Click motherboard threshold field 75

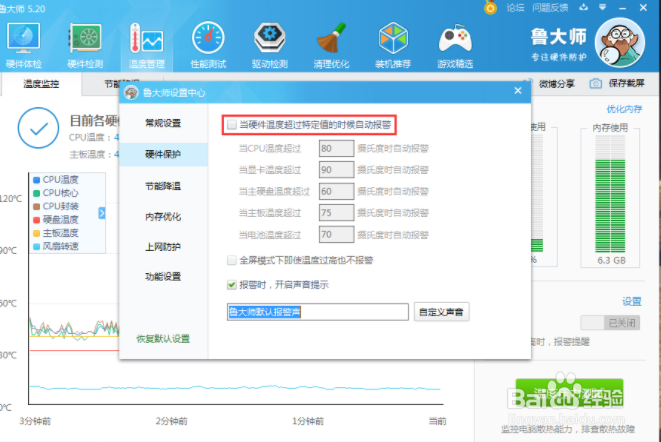tap(336, 213)
